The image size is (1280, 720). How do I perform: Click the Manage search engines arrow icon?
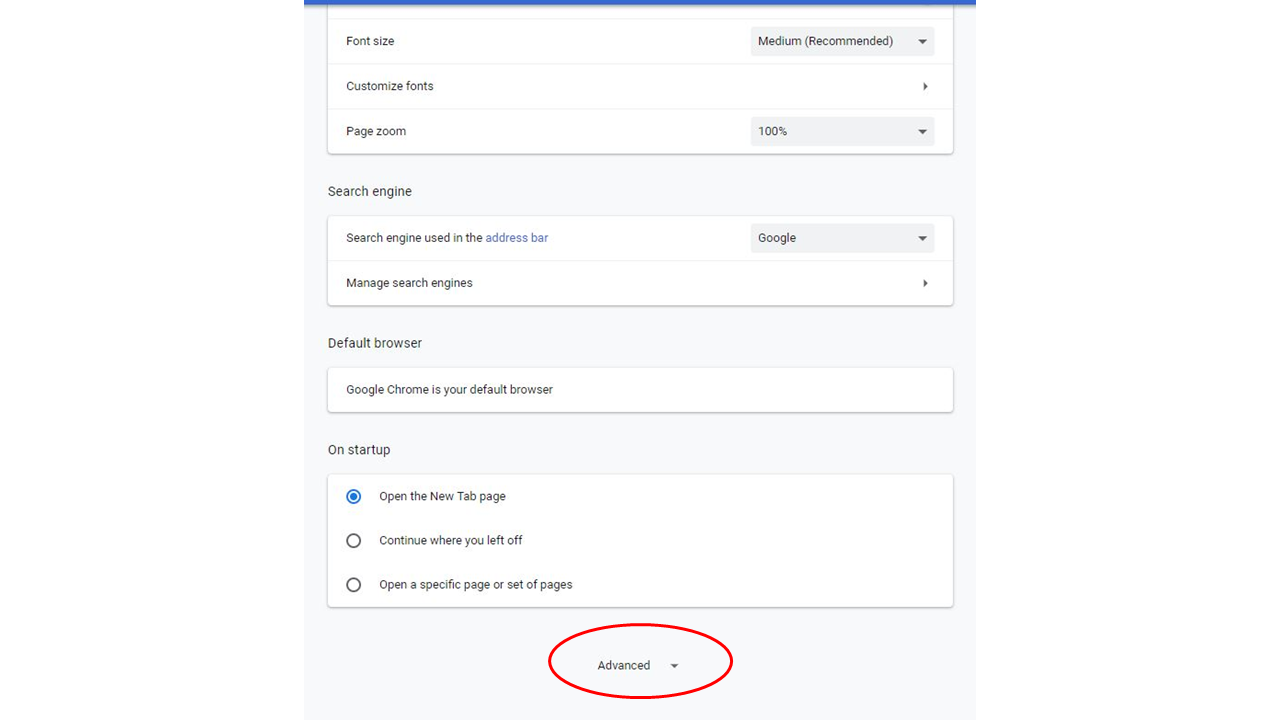925,283
